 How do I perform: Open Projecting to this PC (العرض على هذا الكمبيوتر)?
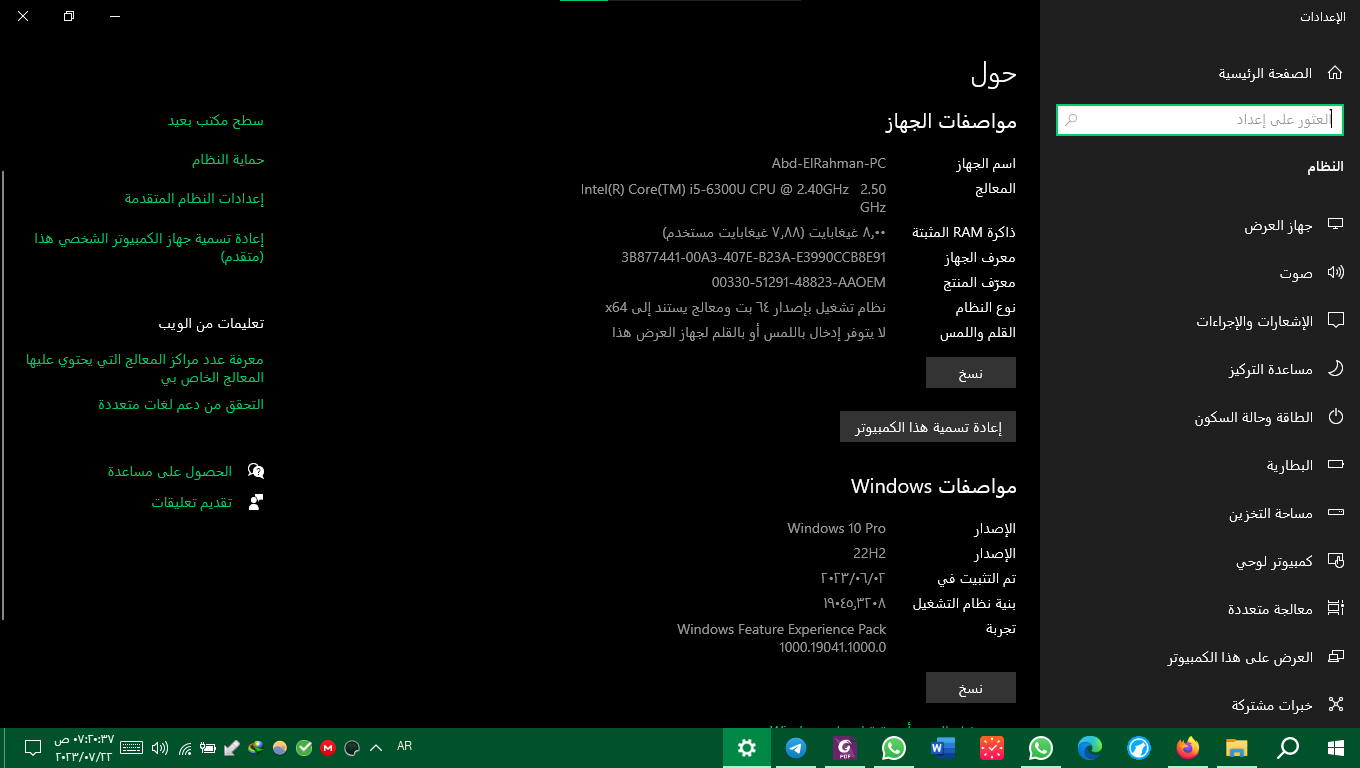tap(1200, 657)
